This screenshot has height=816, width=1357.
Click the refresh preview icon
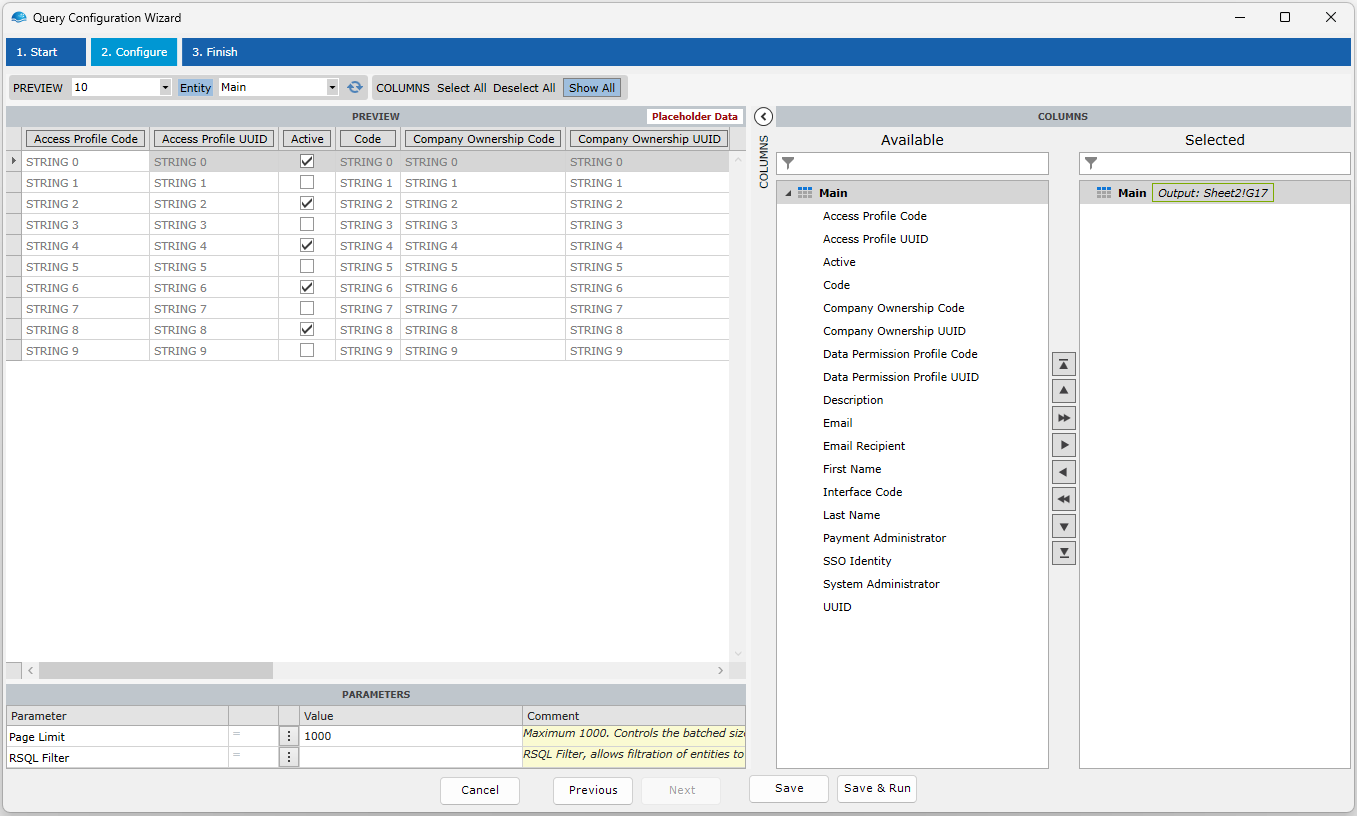(355, 87)
